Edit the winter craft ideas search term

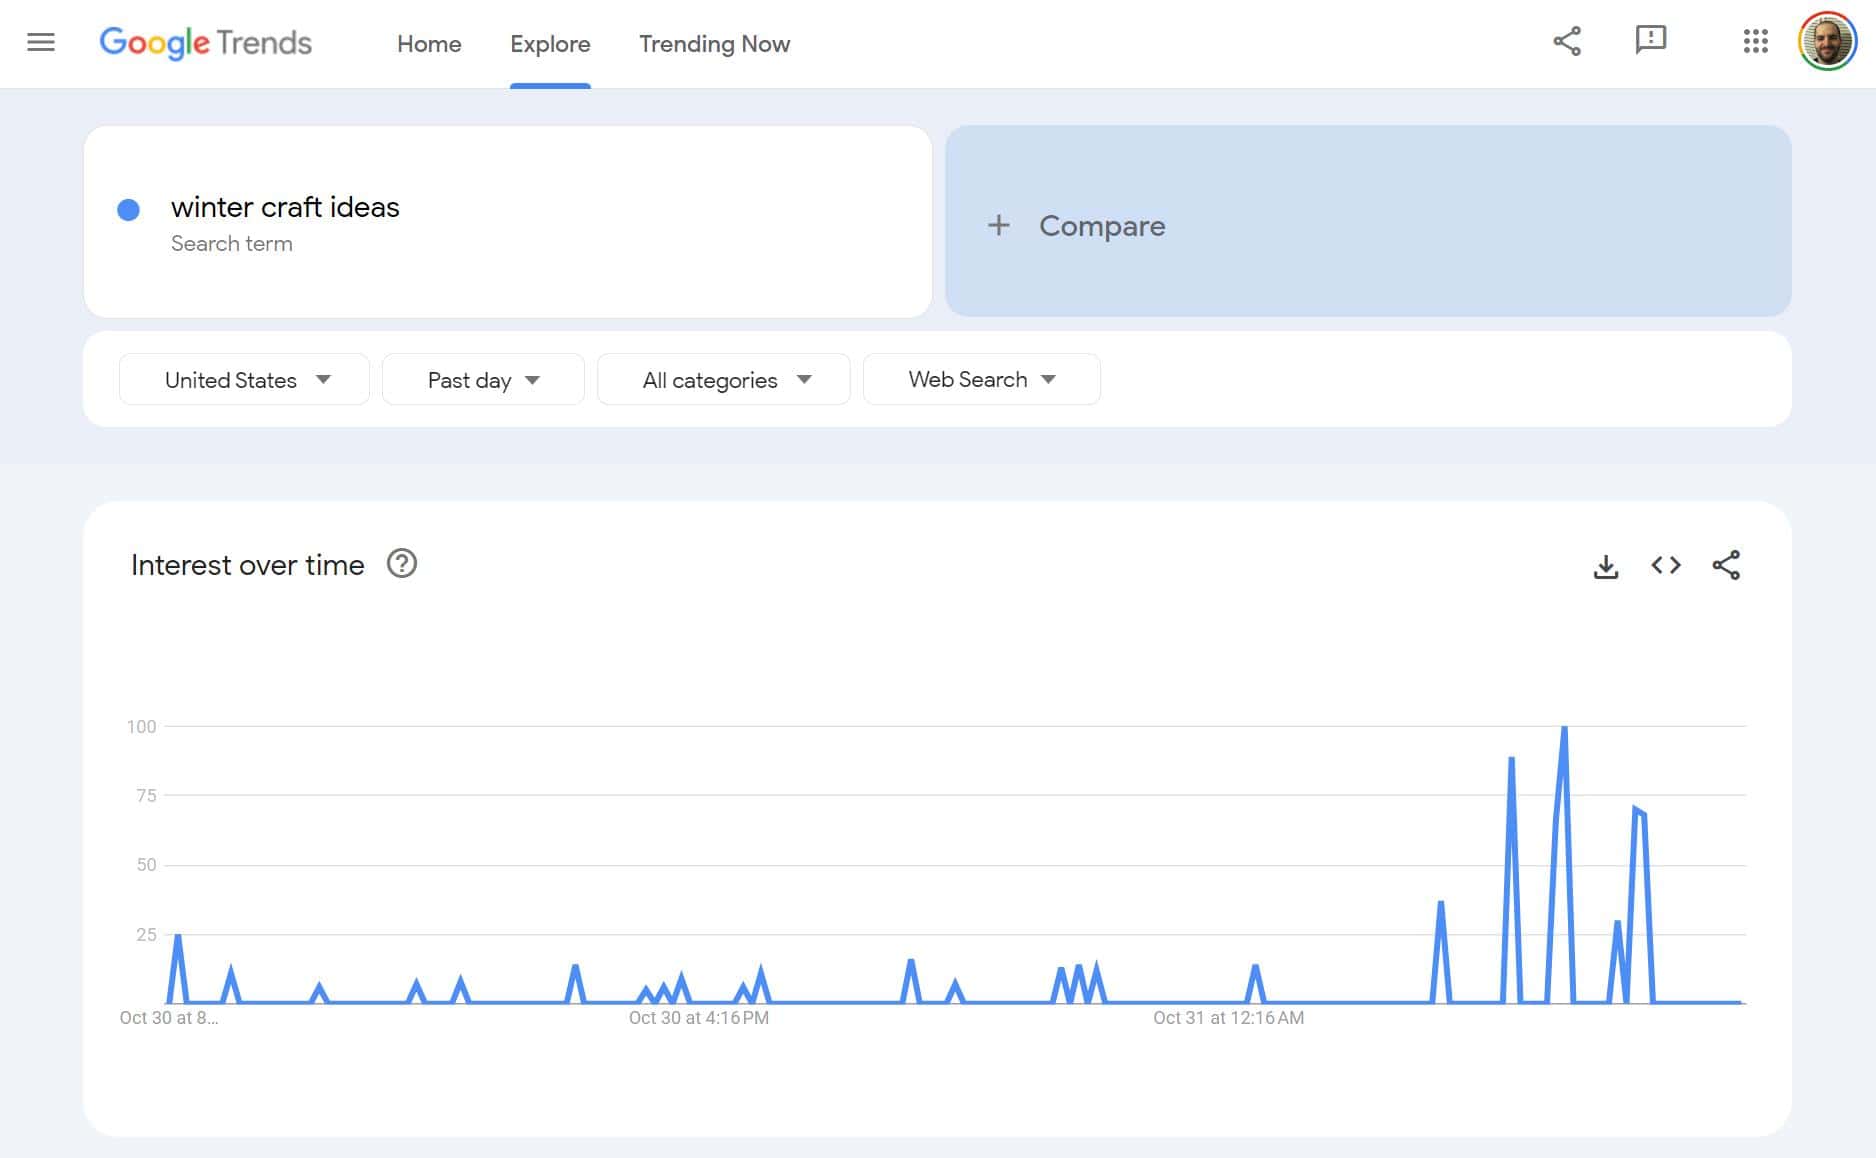click(x=285, y=207)
